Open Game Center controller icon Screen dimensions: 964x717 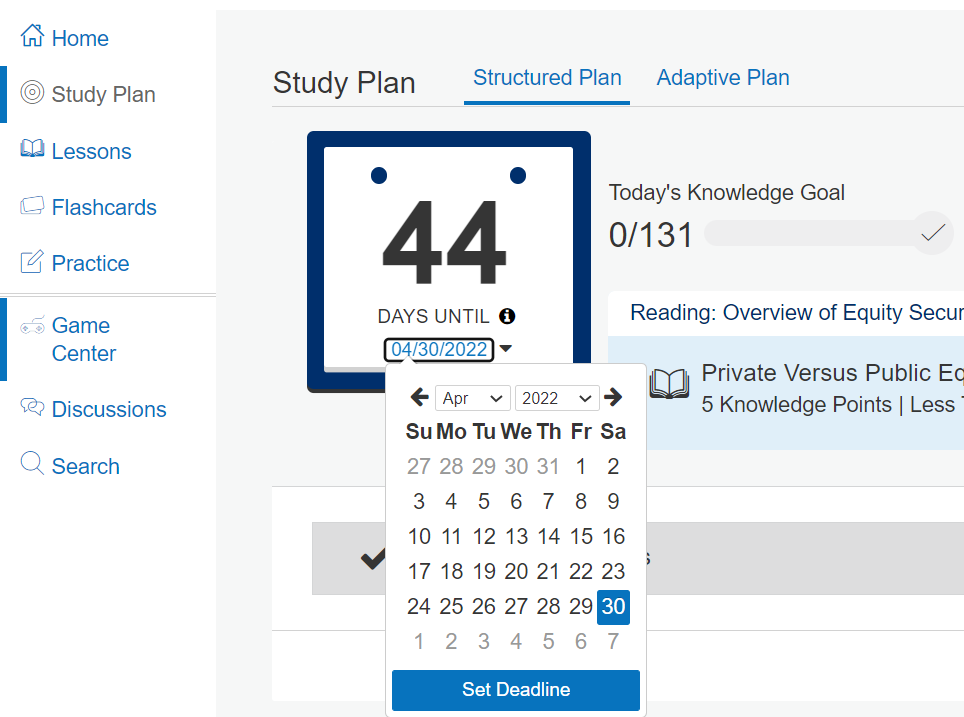coord(32,325)
